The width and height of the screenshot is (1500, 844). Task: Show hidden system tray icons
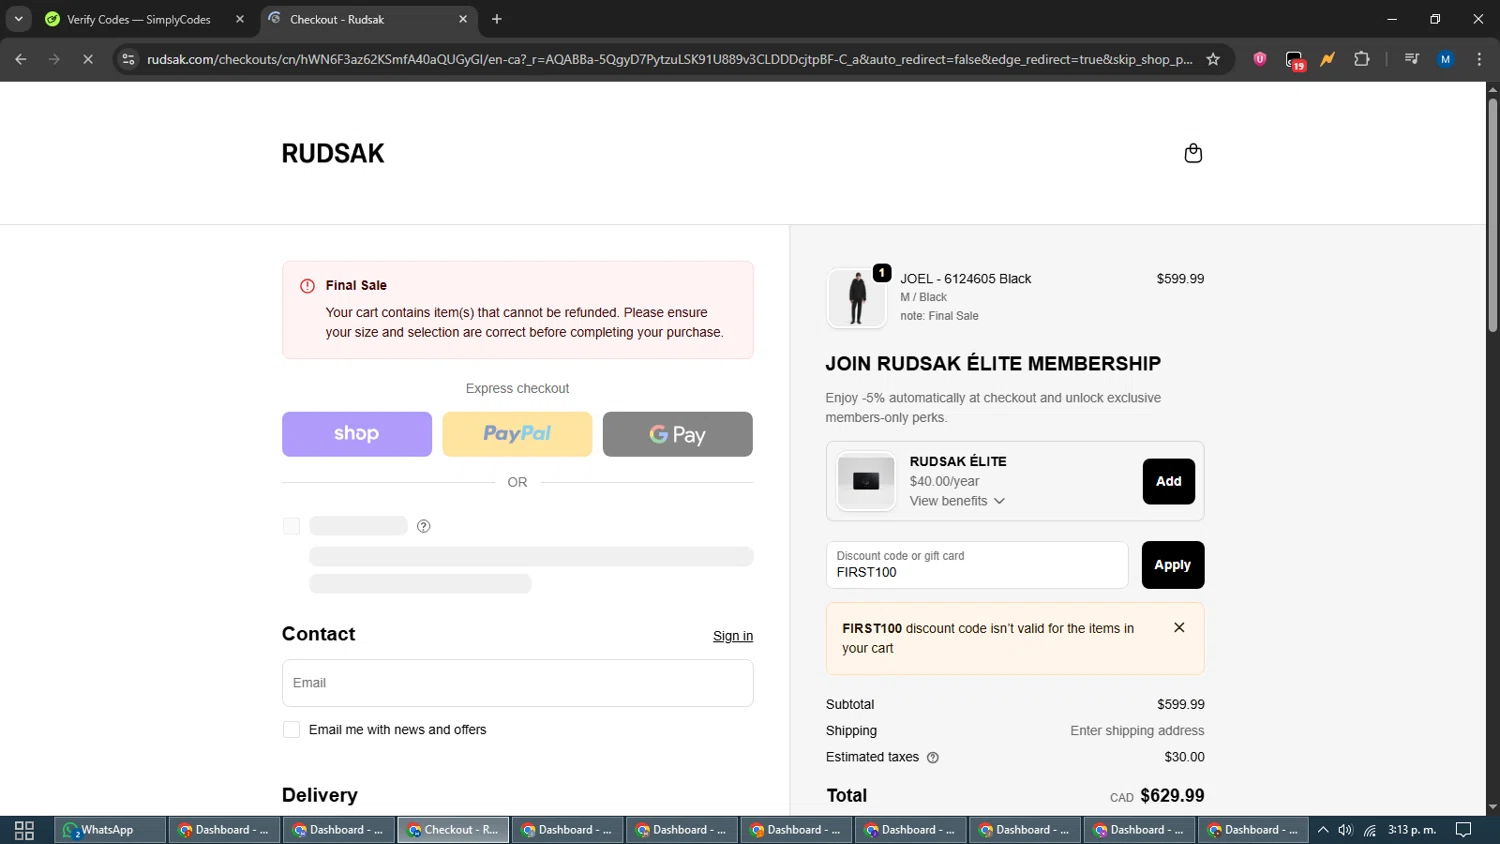pyautogui.click(x=1323, y=830)
